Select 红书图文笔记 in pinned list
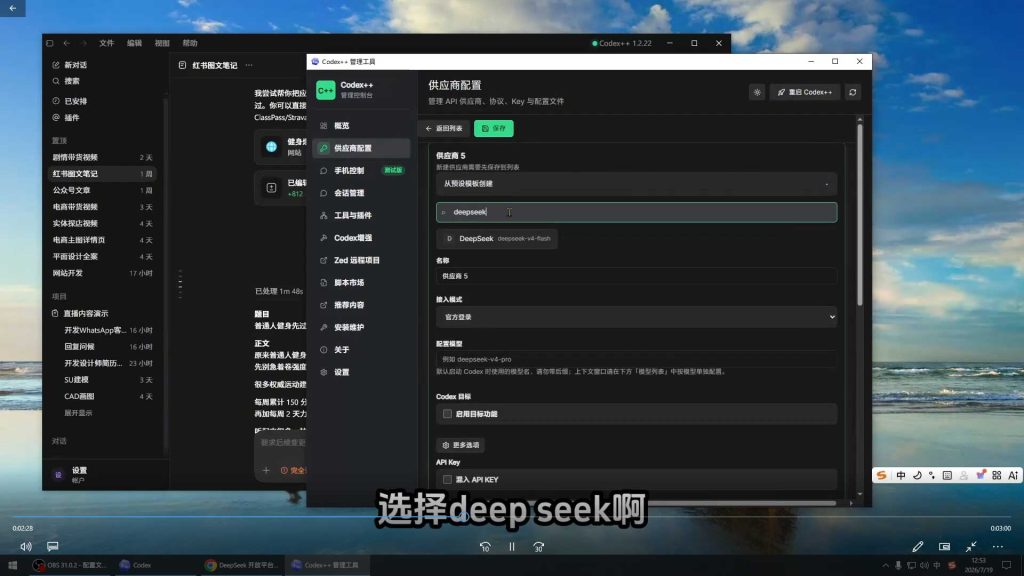1024x576 pixels. 103,174
